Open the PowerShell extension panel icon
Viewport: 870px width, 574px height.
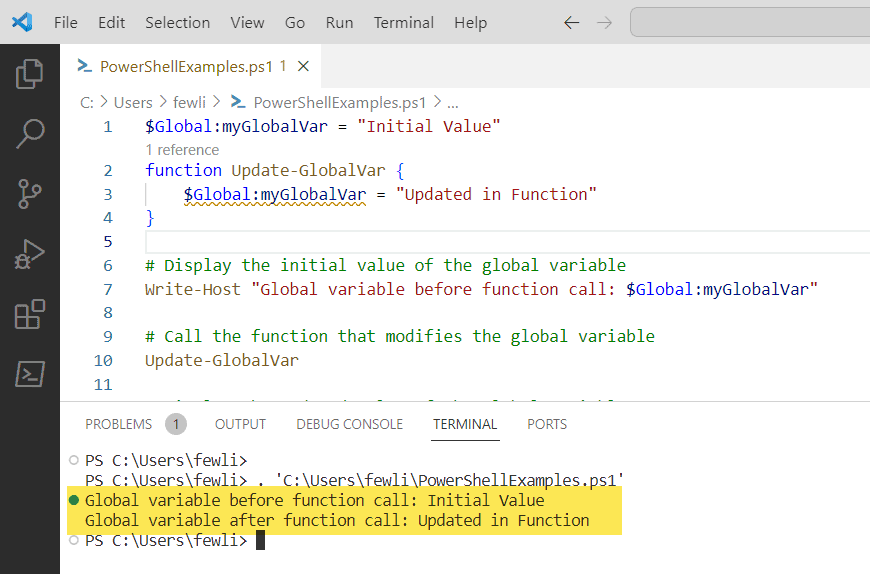pos(29,374)
